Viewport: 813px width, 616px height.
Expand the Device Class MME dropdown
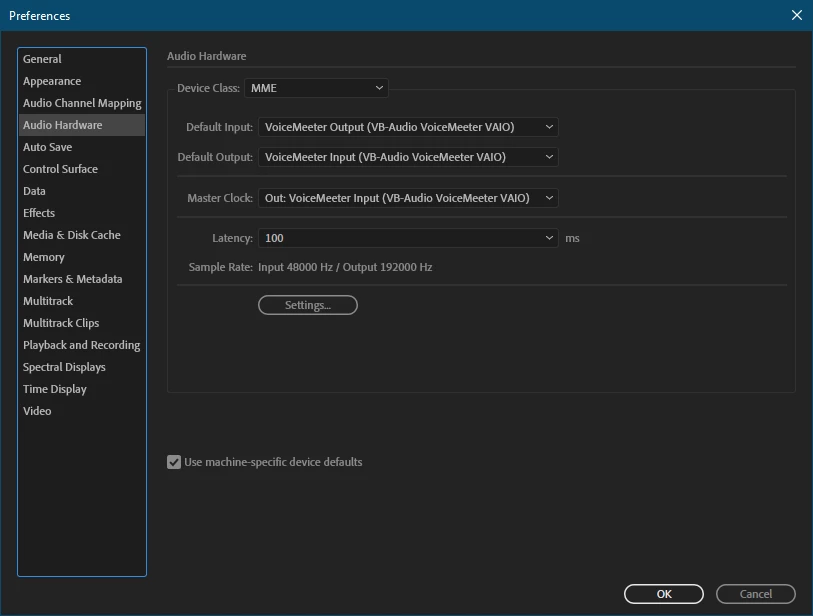click(x=316, y=88)
